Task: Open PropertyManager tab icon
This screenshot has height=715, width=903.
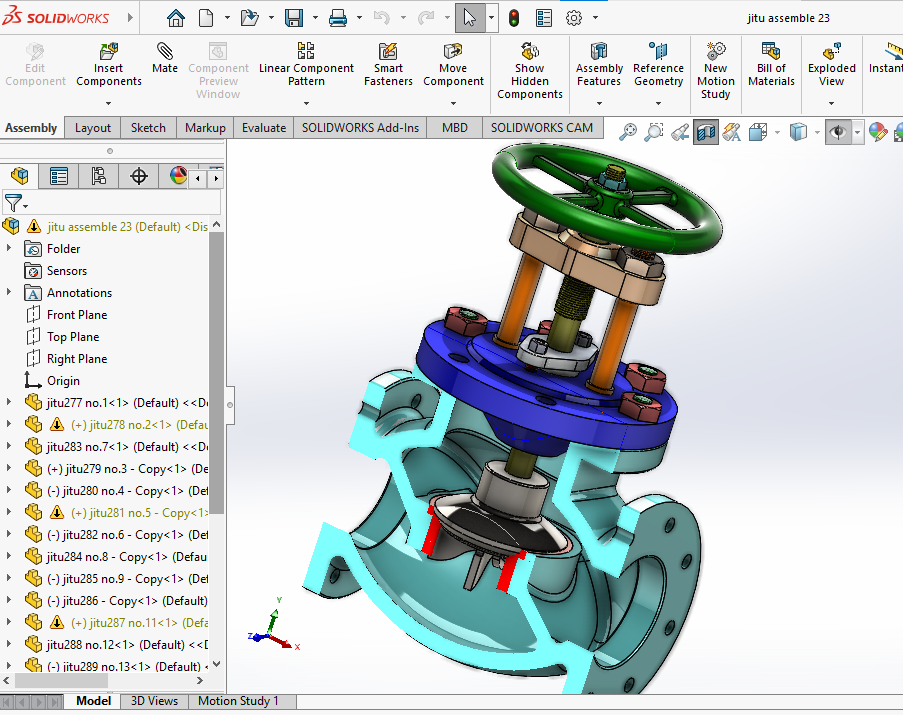Action: (x=59, y=176)
